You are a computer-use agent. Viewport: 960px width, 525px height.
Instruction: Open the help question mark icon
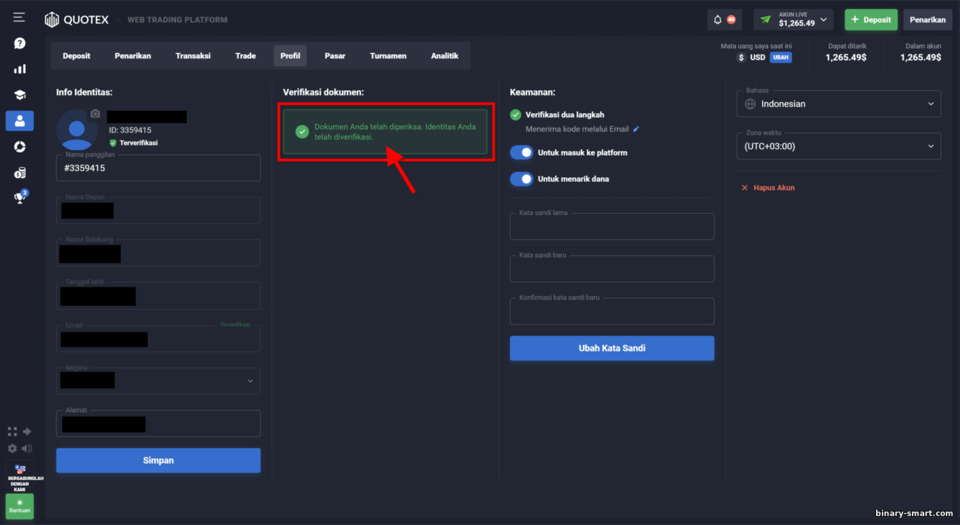tap(20, 43)
